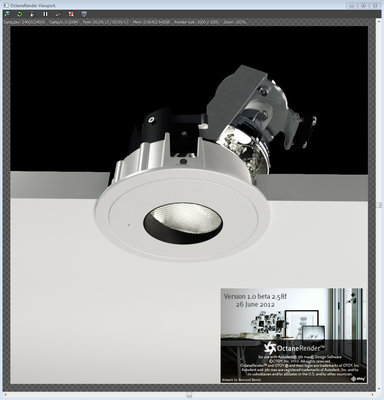Click the right edge panel expander handle
Viewport: 384px width, 400px height.
point(379,205)
